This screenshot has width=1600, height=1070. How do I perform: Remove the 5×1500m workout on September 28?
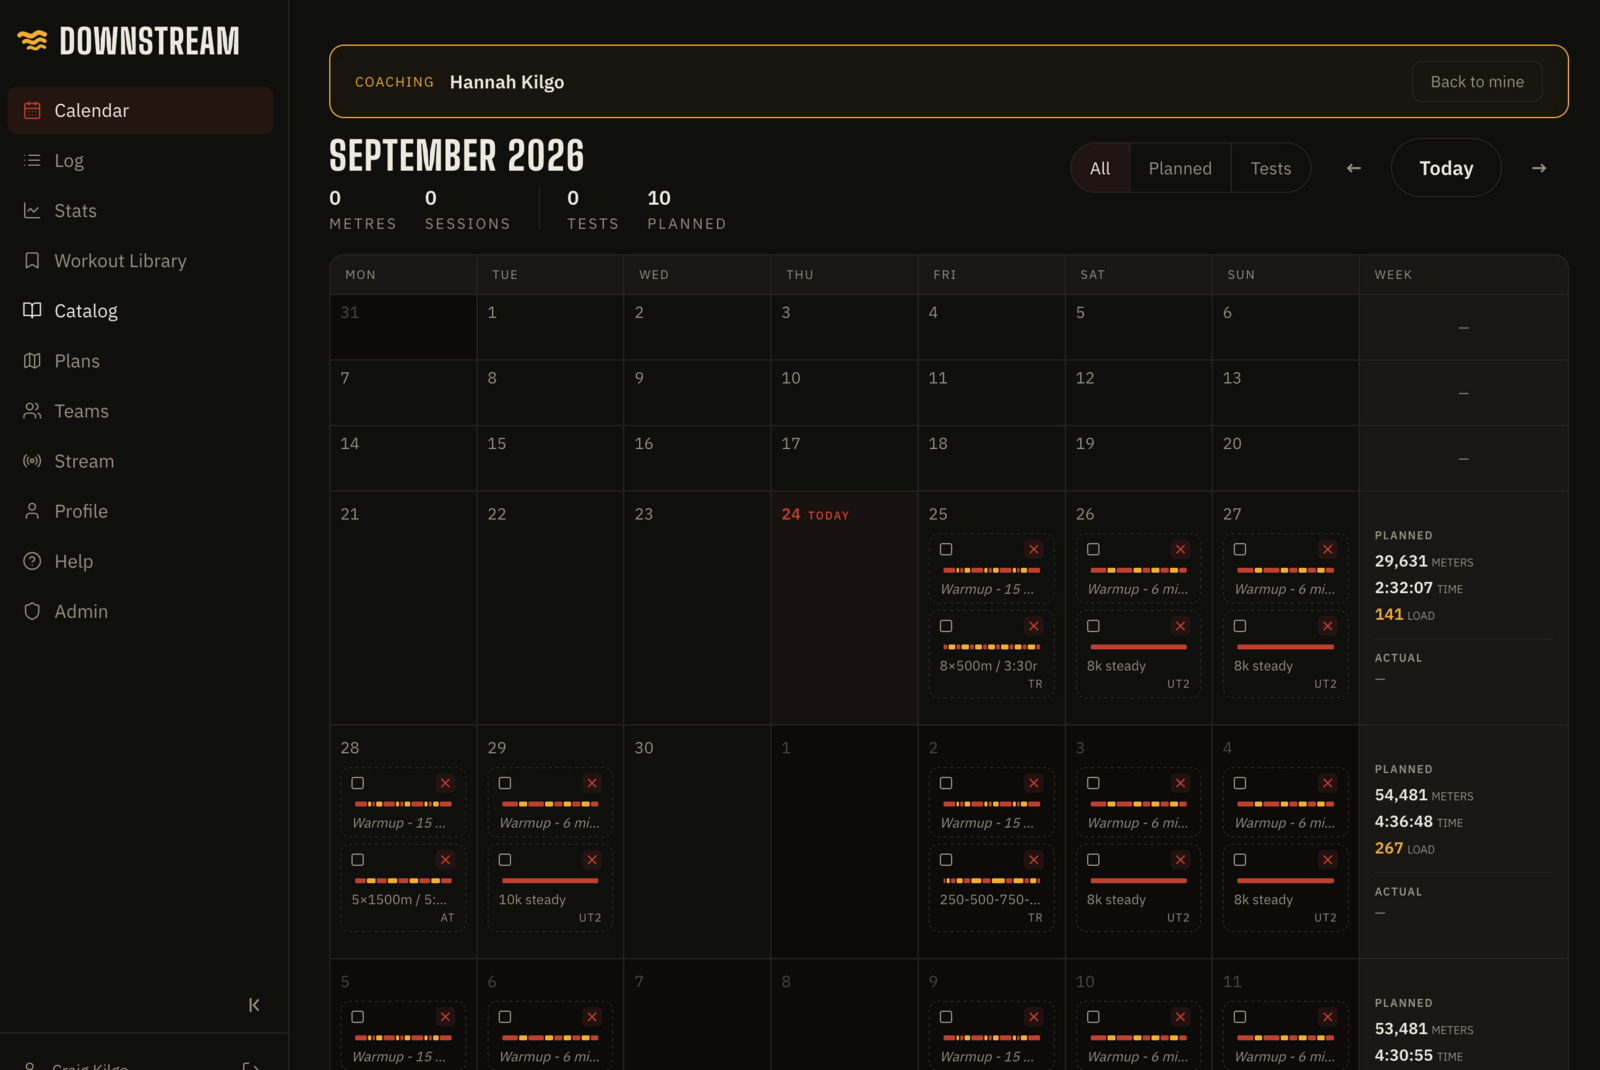[x=446, y=860]
